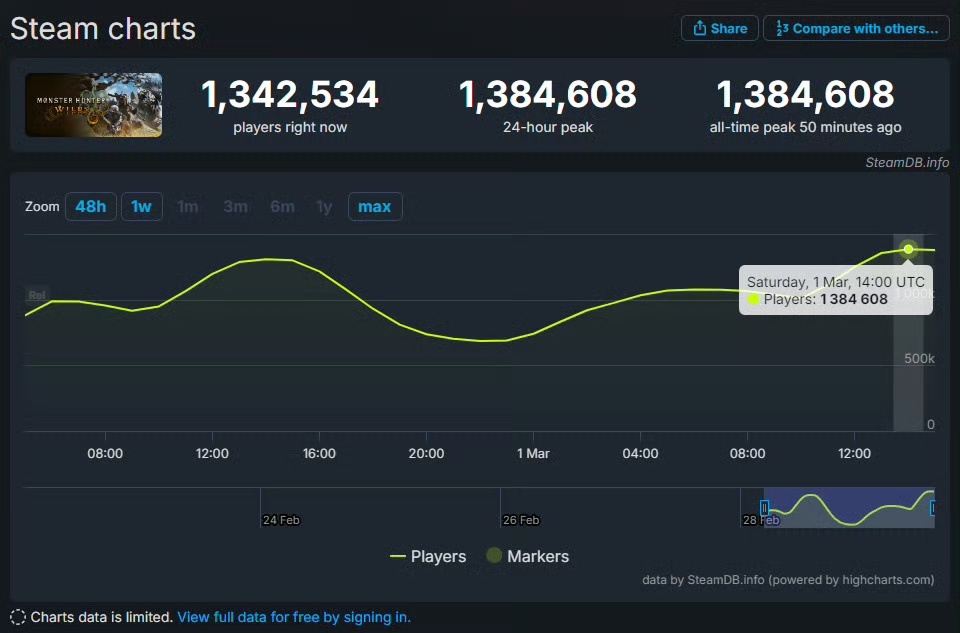Toggle the Players series in legend
This screenshot has width=960, height=633.
(428, 556)
